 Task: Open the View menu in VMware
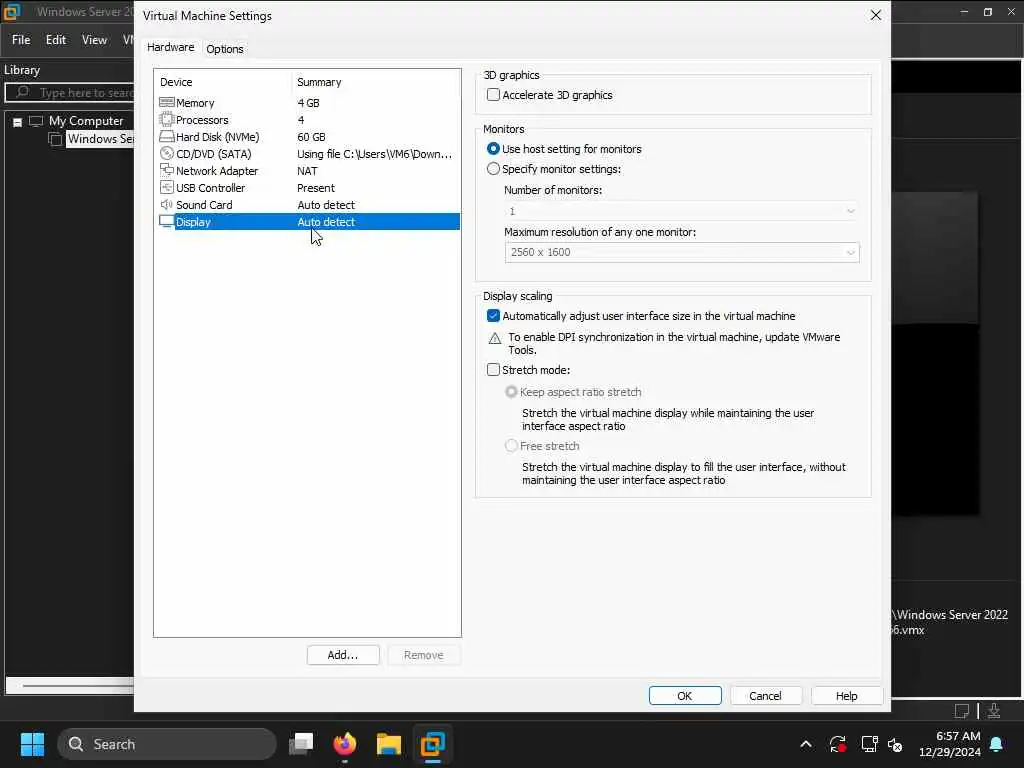pos(94,40)
